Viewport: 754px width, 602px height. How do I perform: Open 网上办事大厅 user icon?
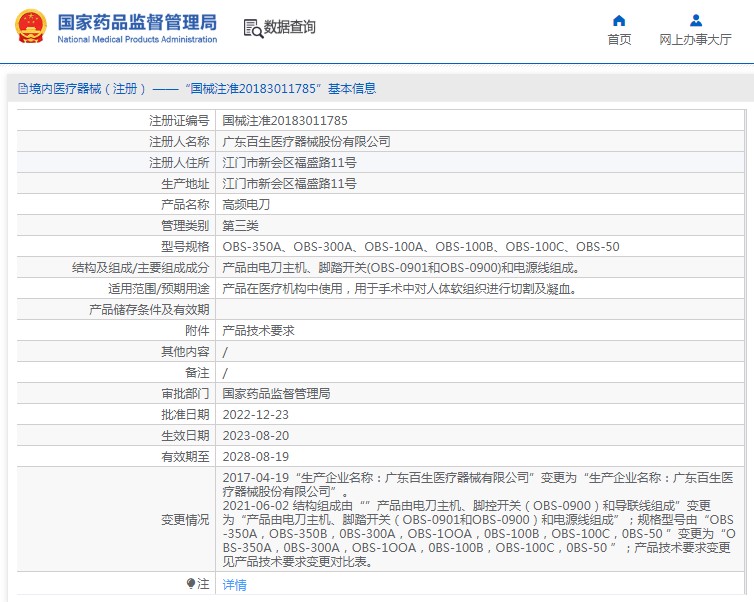pos(695,21)
